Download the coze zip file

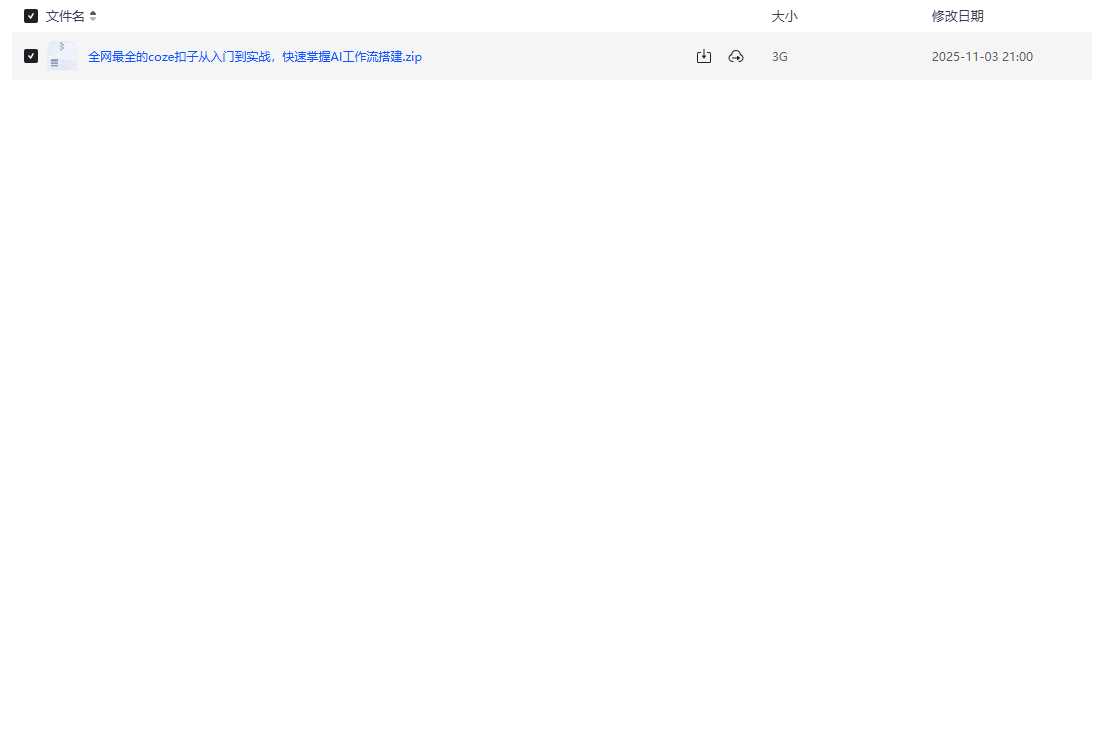704,57
